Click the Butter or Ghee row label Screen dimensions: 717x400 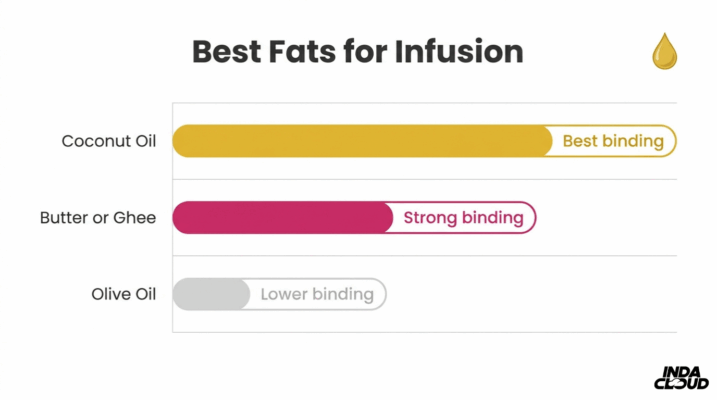tap(98, 218)
